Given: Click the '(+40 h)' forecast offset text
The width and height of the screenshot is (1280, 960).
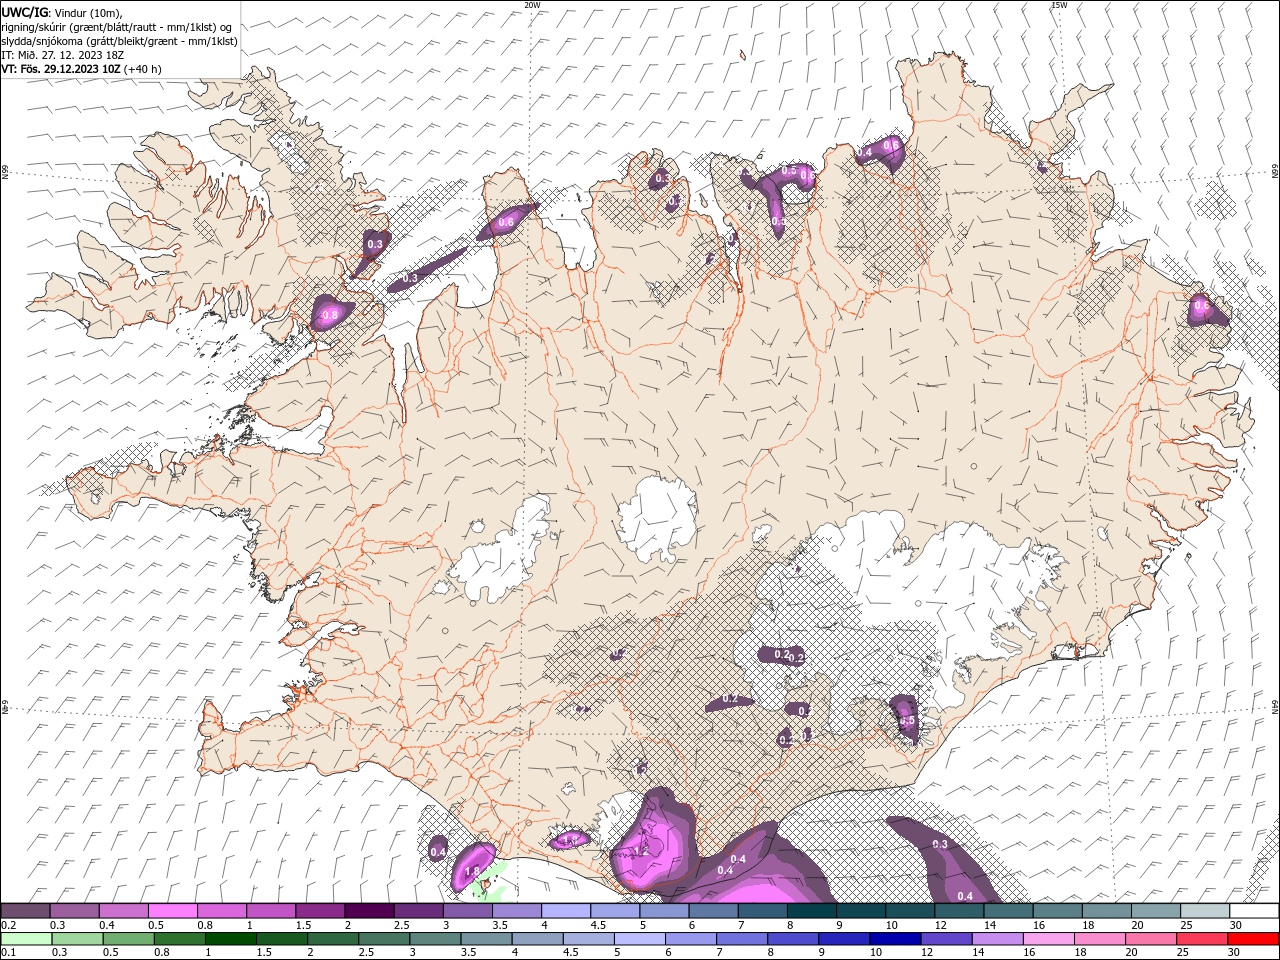Looking at the screenshot, I should point(143,69).
